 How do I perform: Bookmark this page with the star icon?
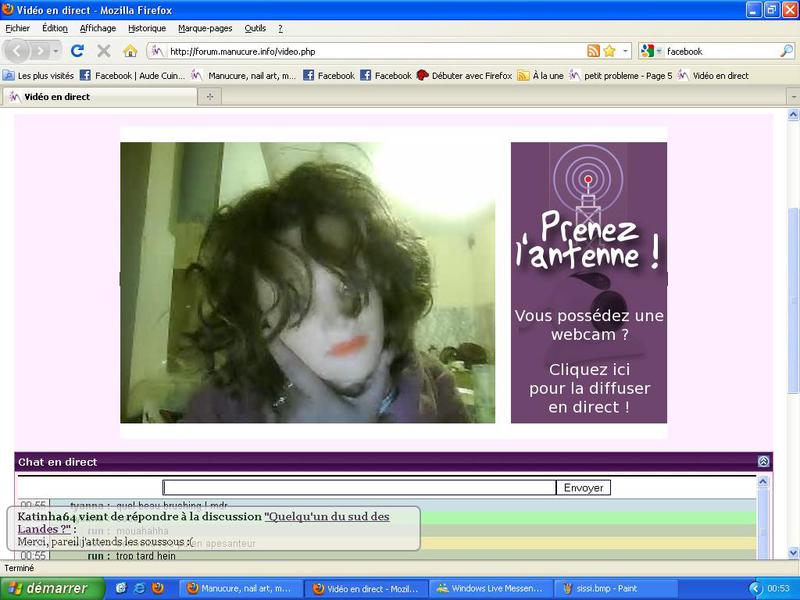pos(609,51)
